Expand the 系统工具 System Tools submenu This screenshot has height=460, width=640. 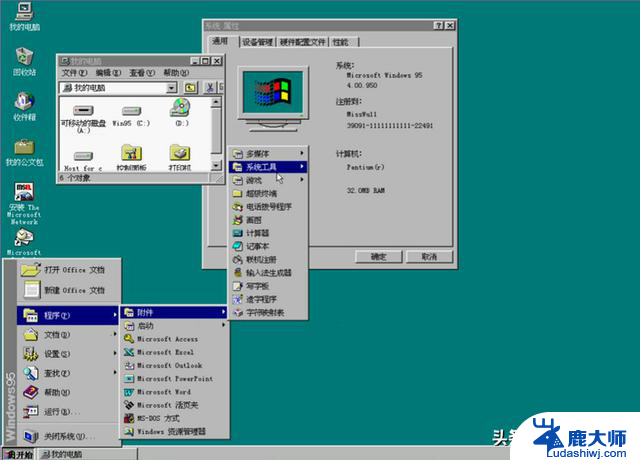tap(268, 167)
